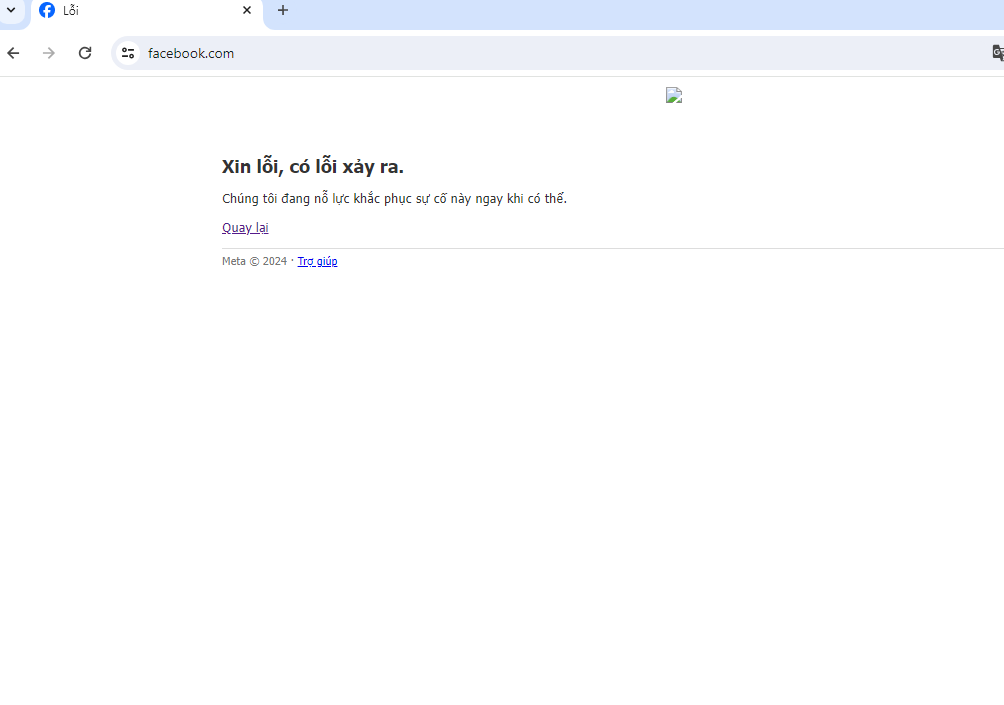Click the back navigation arrow
The image size is (1004, 705).
click(13, 53)
